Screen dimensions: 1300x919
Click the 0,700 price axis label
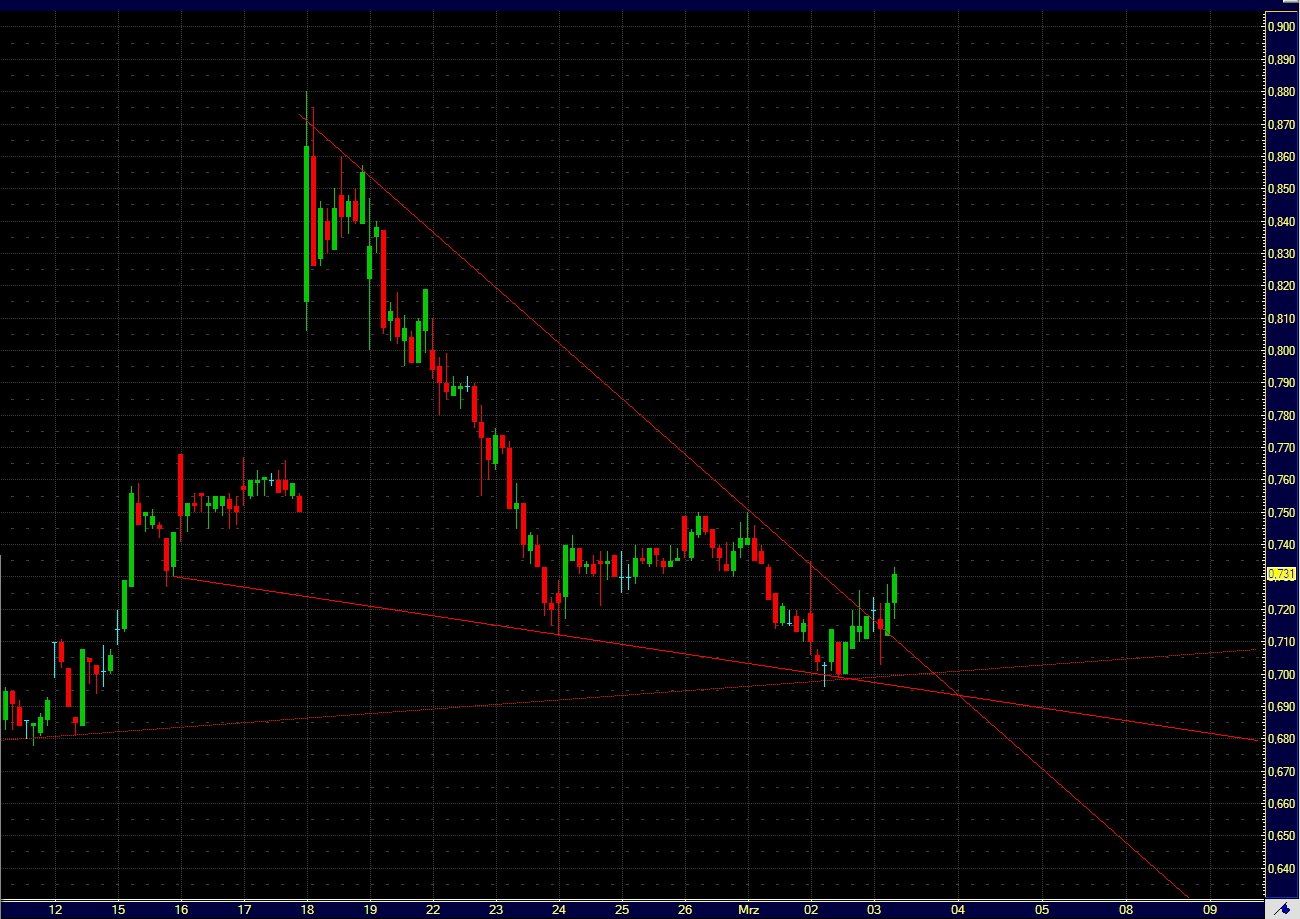coord(1281,675)
